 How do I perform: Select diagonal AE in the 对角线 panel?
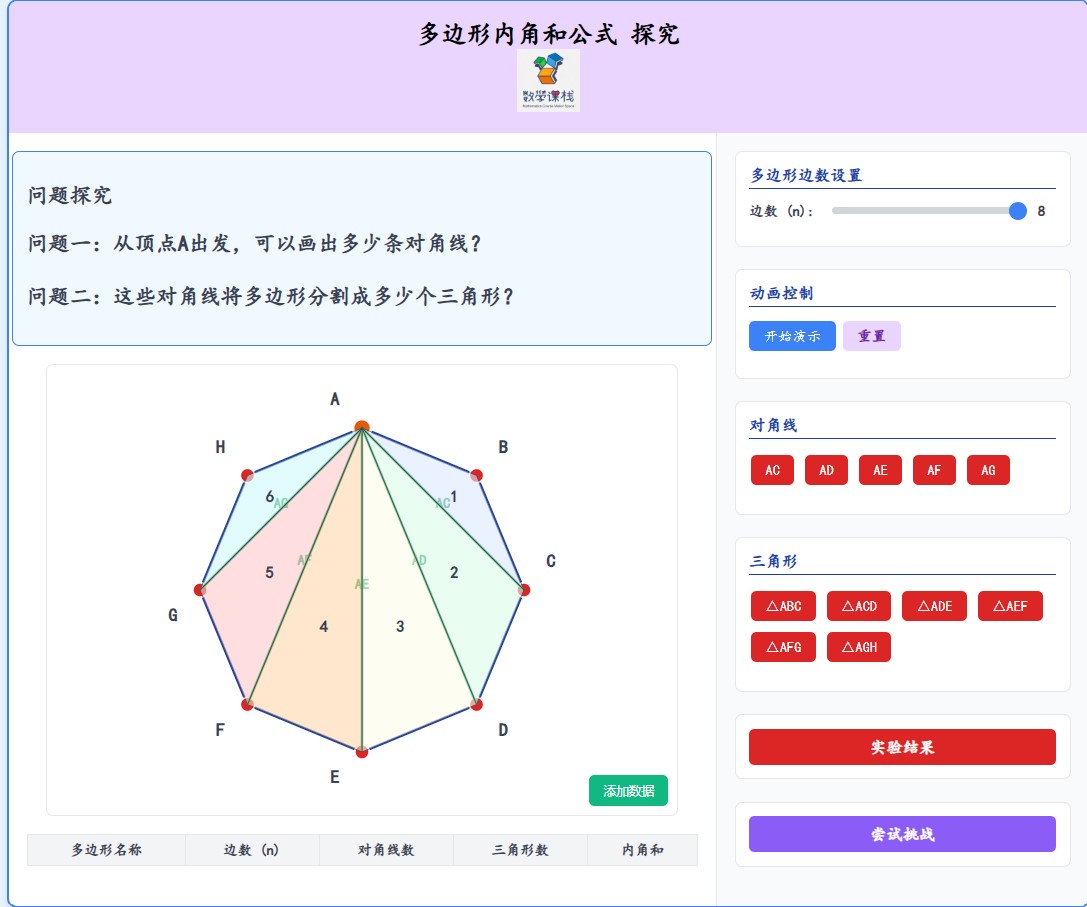pos(880,470)
